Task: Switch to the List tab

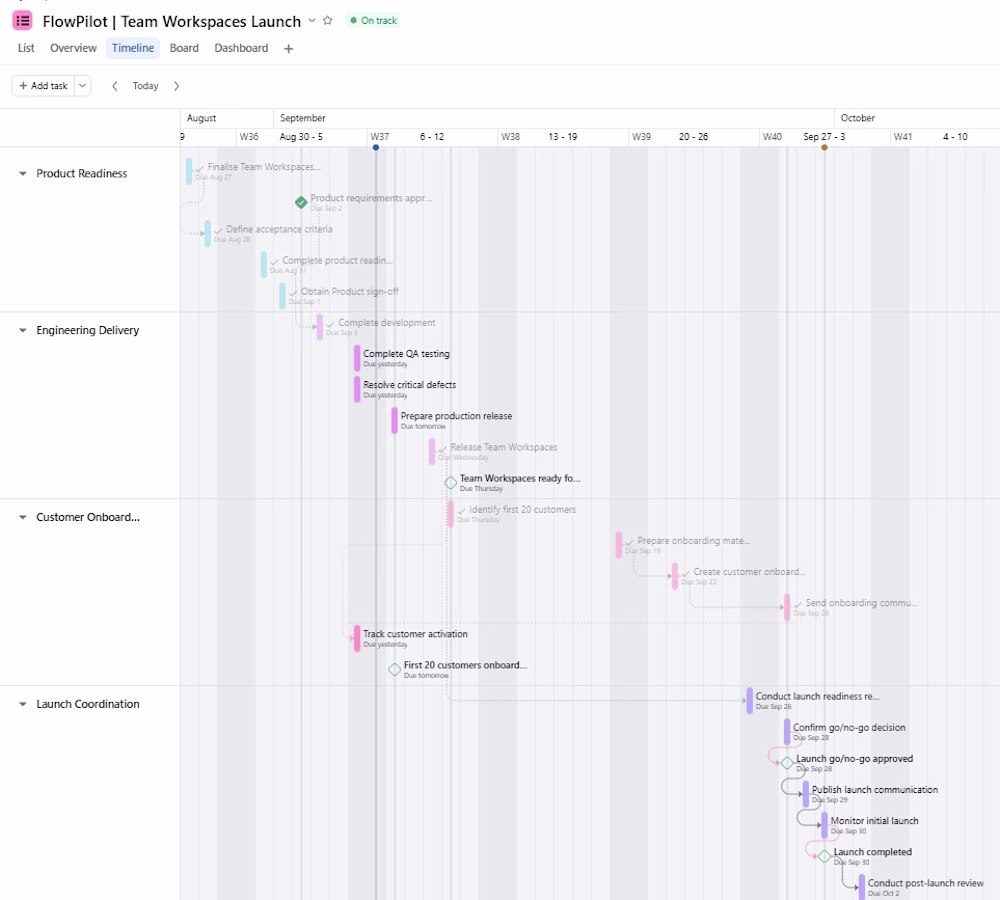Action: [26, 48]
